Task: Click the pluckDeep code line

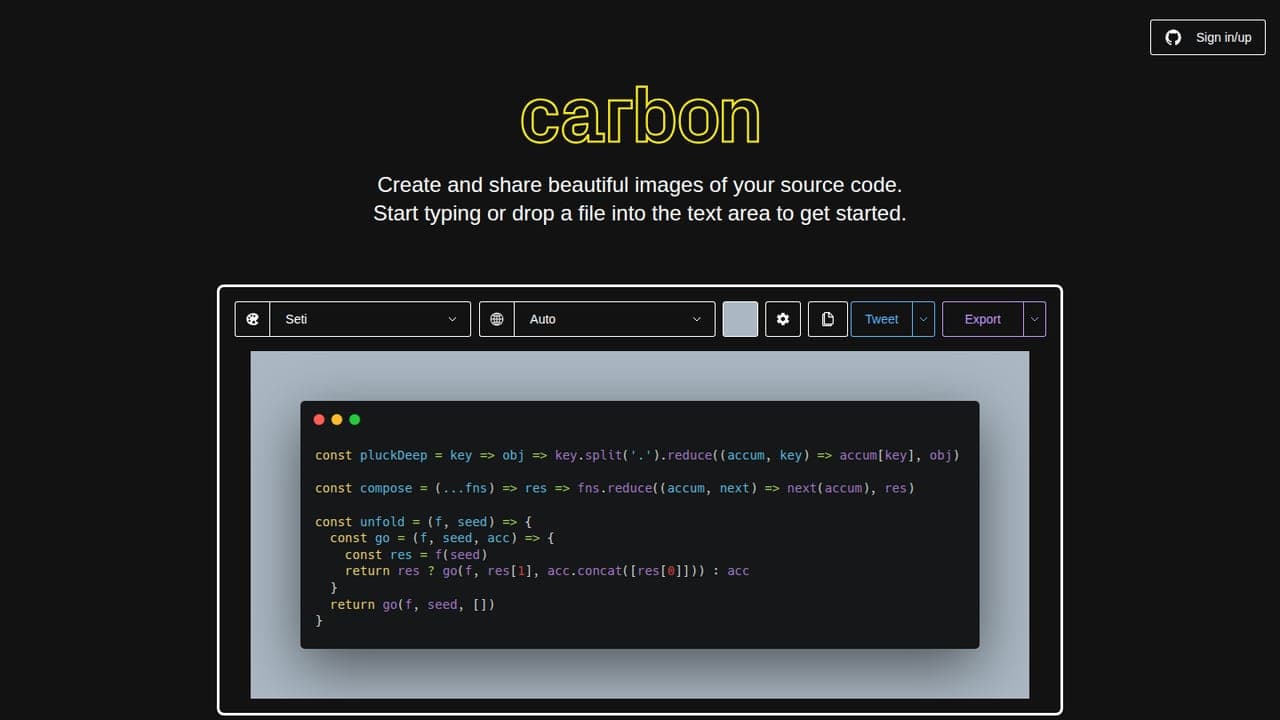Action: click(x=637, y=455)
